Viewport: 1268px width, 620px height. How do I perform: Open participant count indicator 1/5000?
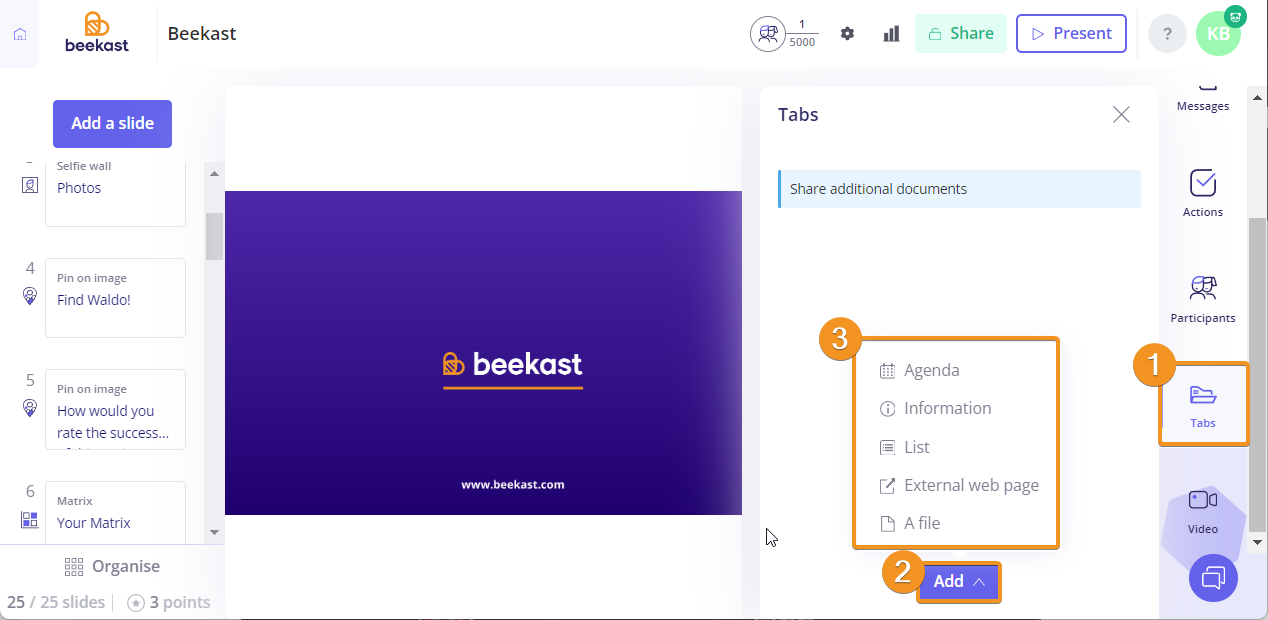(x=784, y=33)
